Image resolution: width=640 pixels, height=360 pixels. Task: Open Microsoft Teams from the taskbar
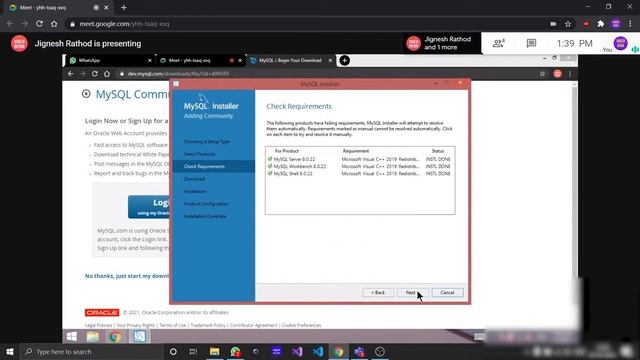(359, 351)
